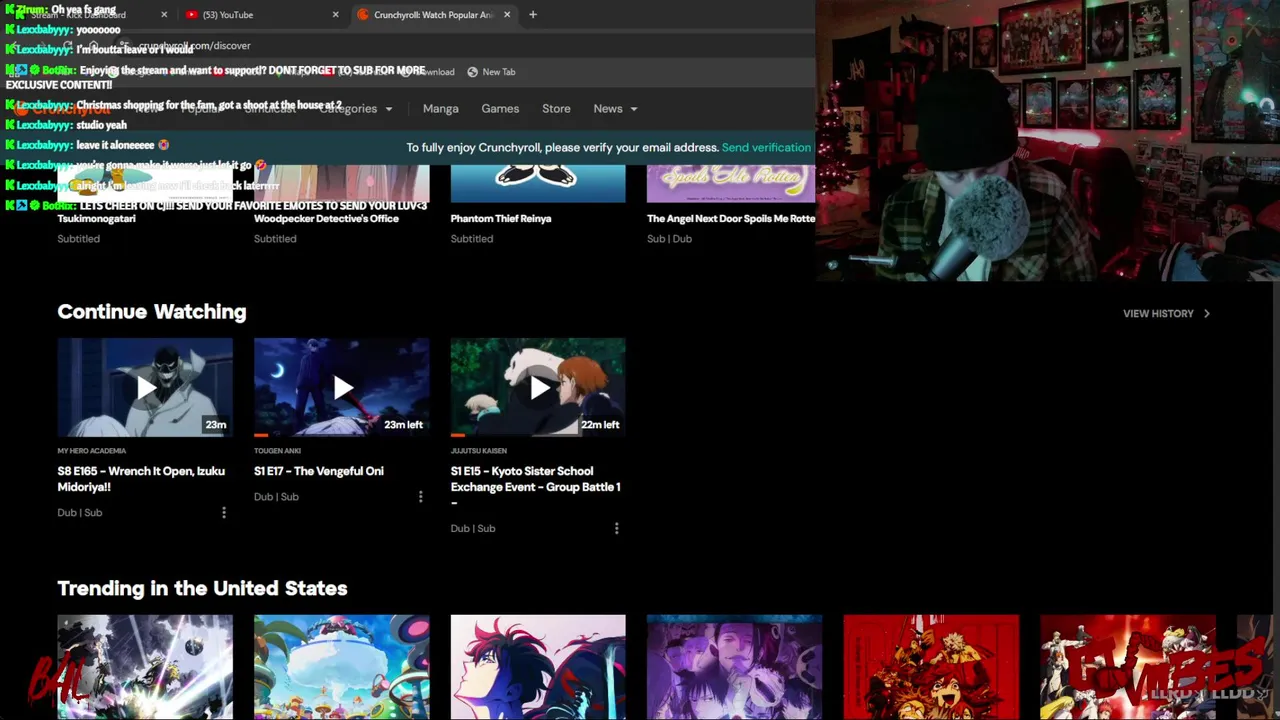The width and height of the screenshot is (1280, 720).
Task: Open the New Tab bookmark
Action: [x=491, y=72]
